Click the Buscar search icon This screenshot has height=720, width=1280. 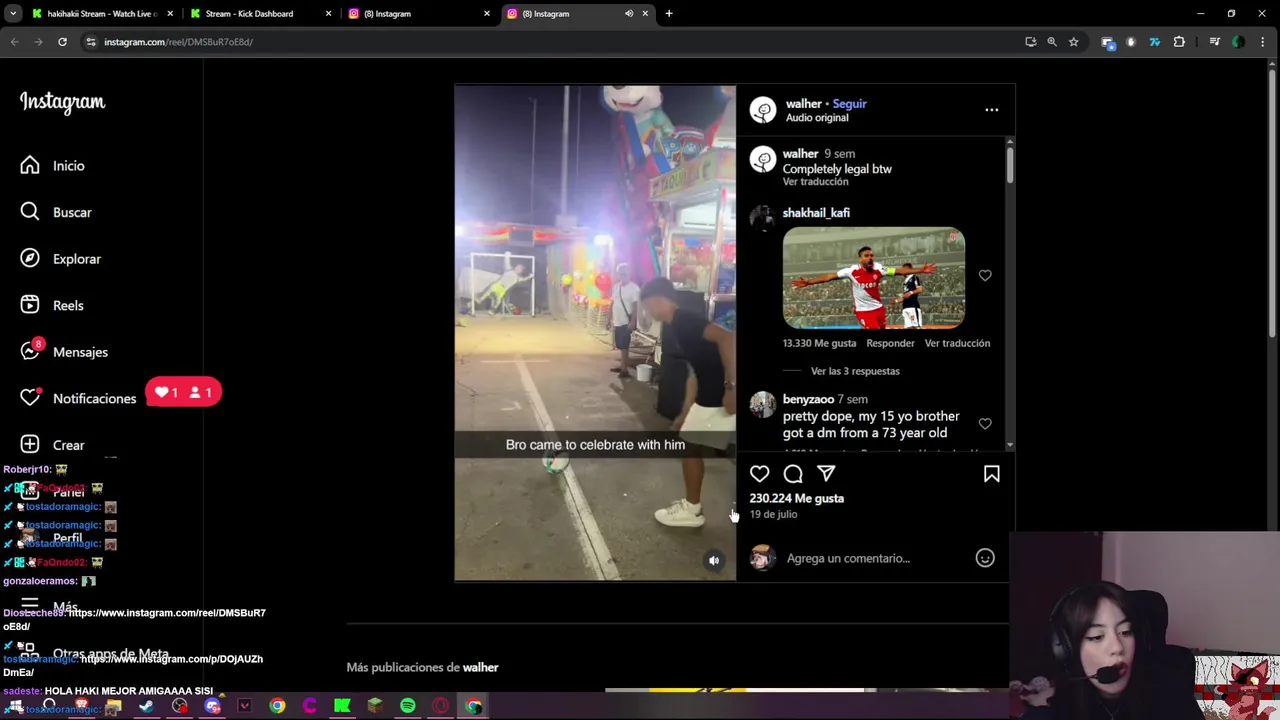coord(30,212)
